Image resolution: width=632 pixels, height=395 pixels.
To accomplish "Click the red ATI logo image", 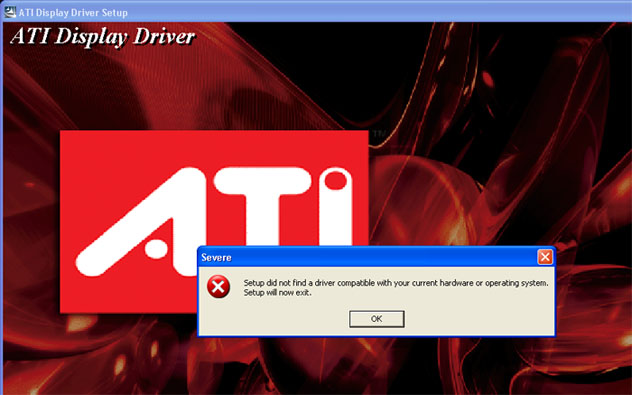I will pos(214,221).
